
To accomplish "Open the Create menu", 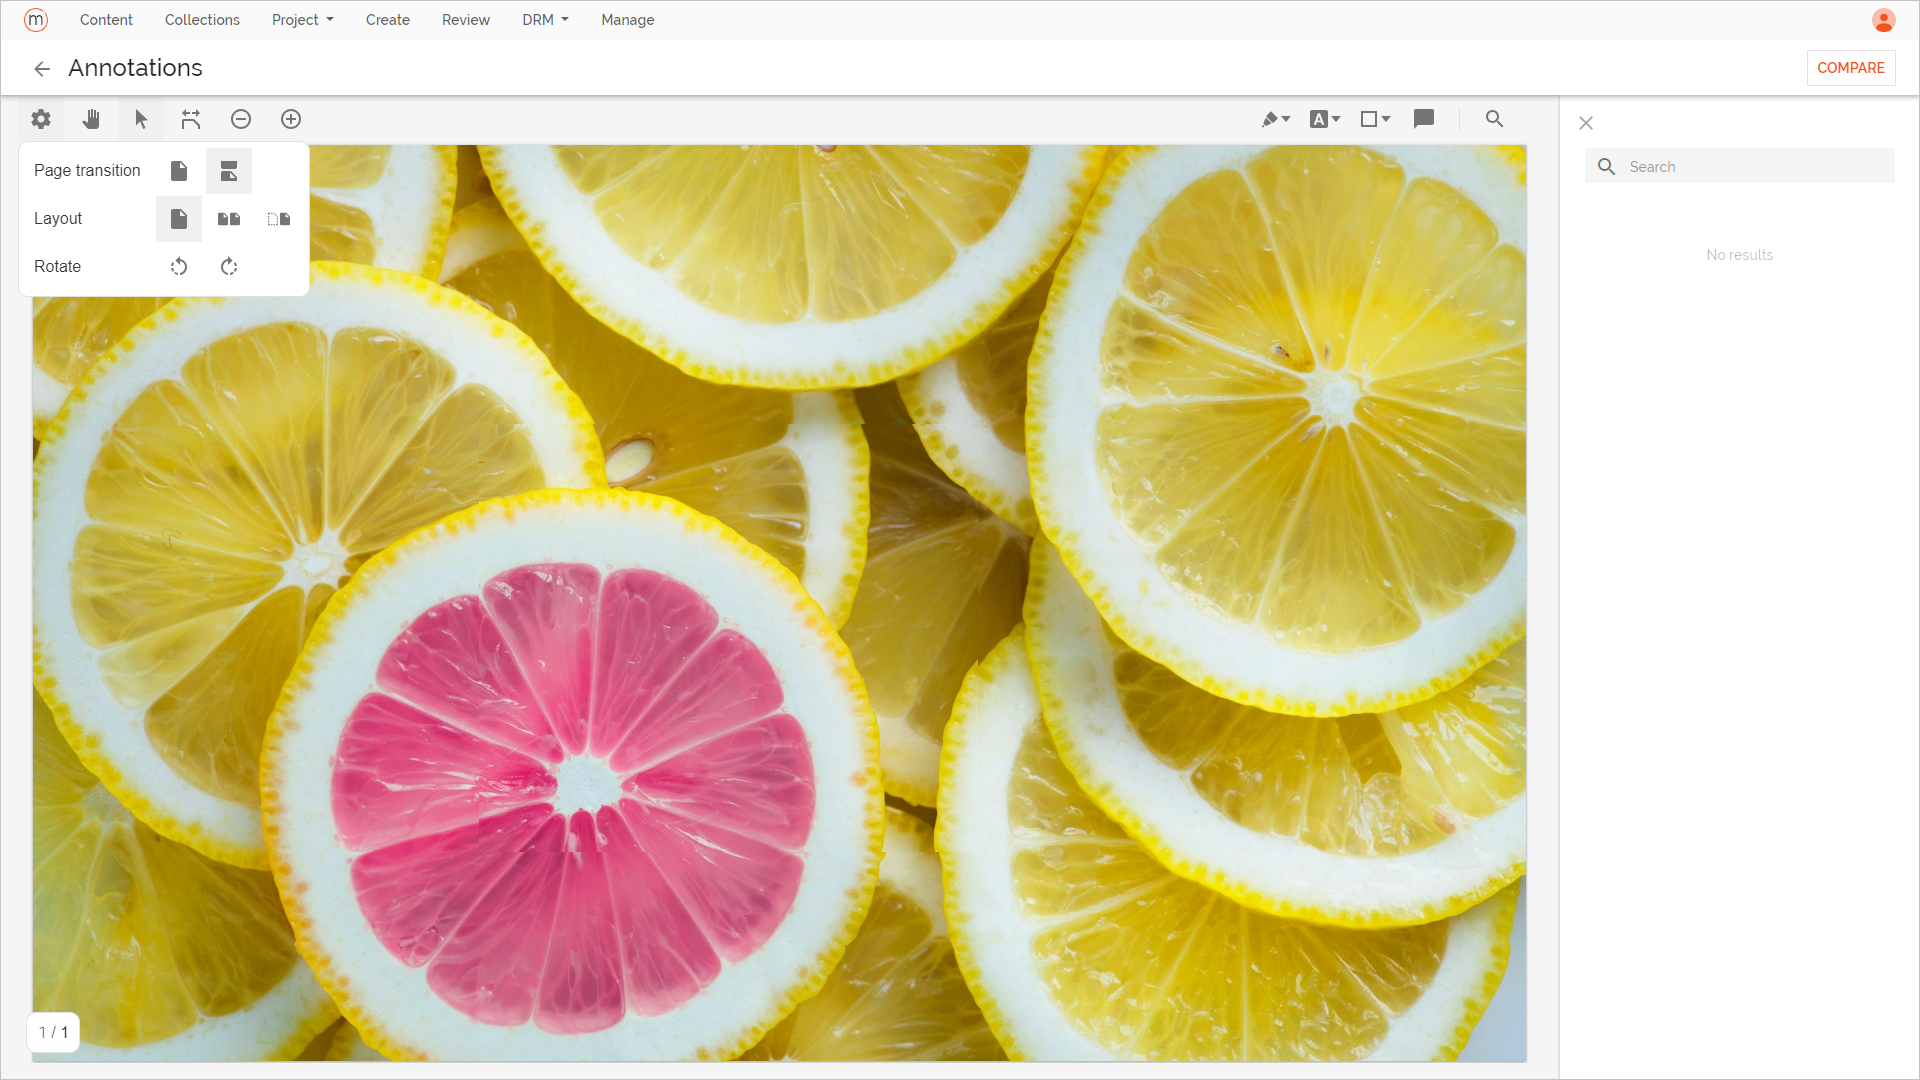I will coord(388,20).
